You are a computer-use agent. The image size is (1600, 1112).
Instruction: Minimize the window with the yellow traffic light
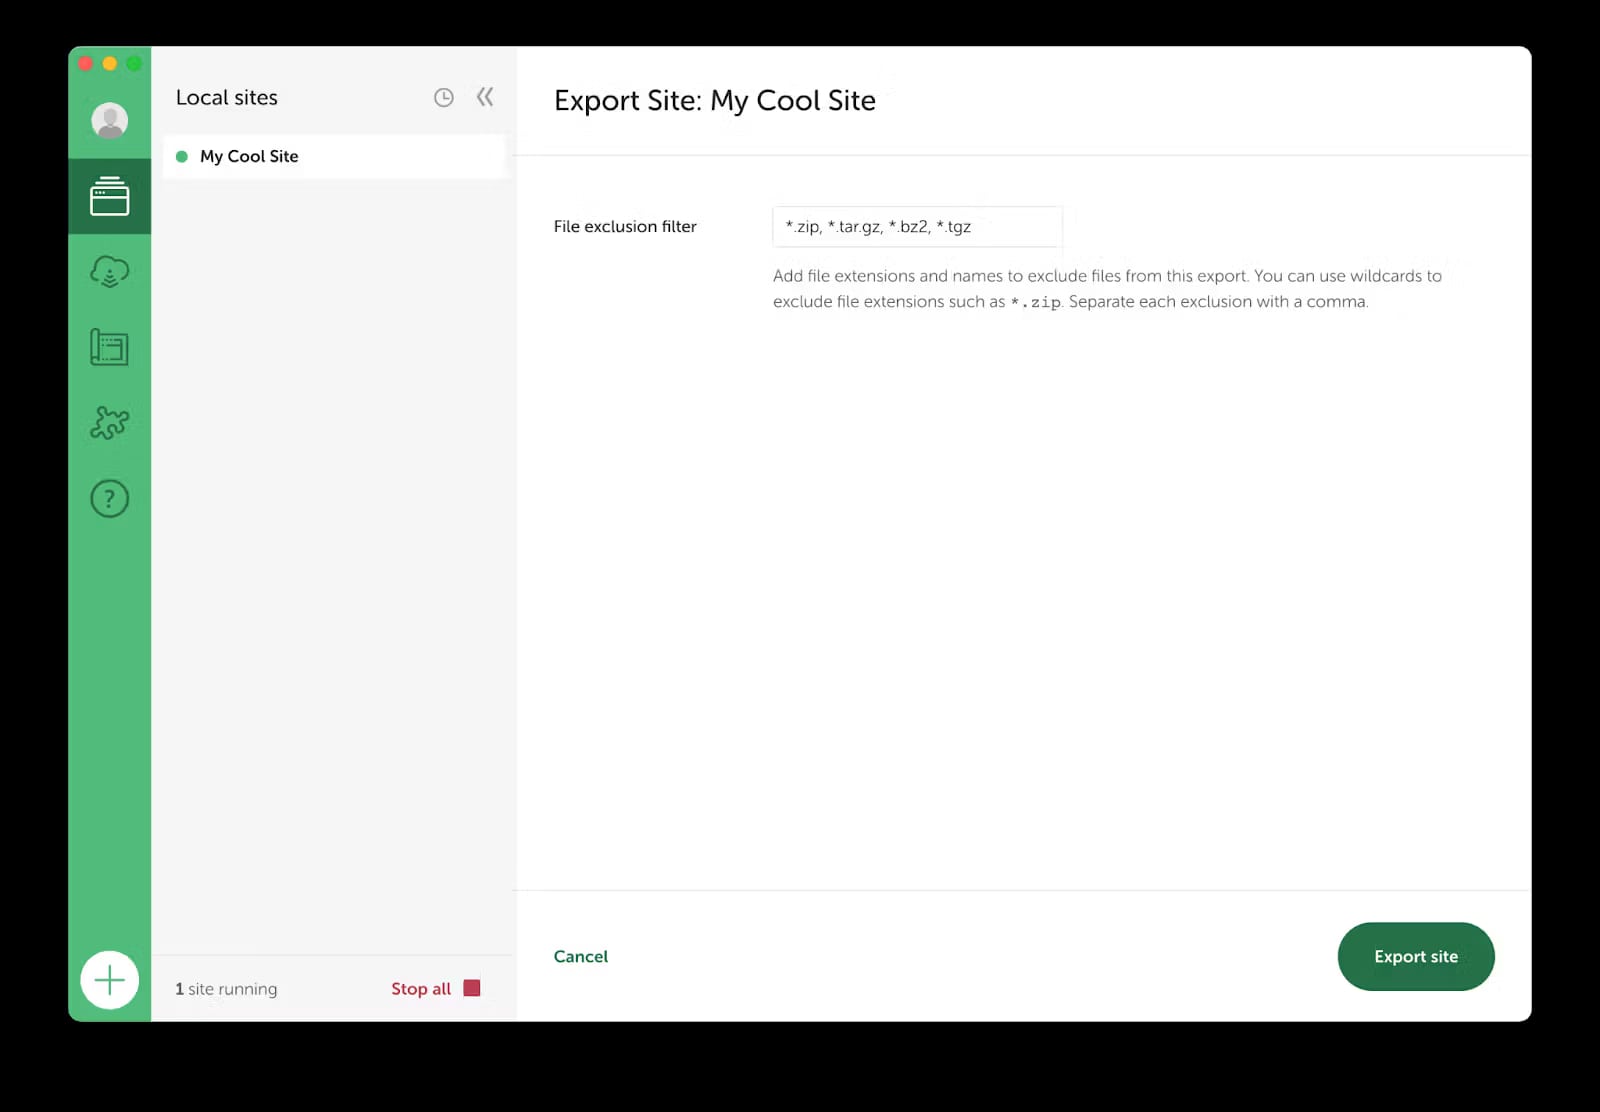(110, 62)
